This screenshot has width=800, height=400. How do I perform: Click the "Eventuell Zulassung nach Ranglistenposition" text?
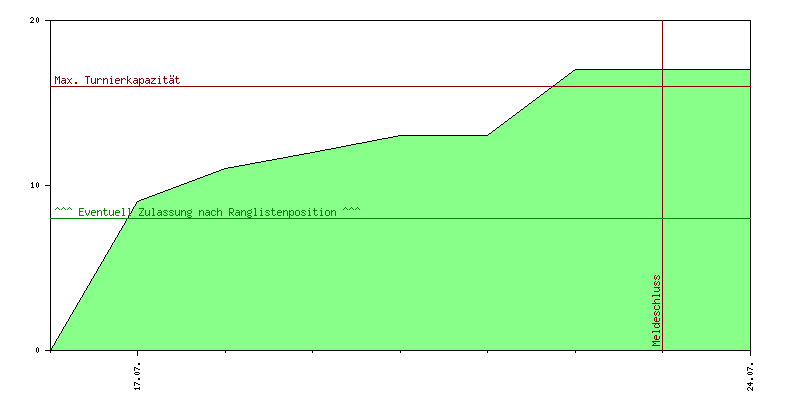coord(207,212)
